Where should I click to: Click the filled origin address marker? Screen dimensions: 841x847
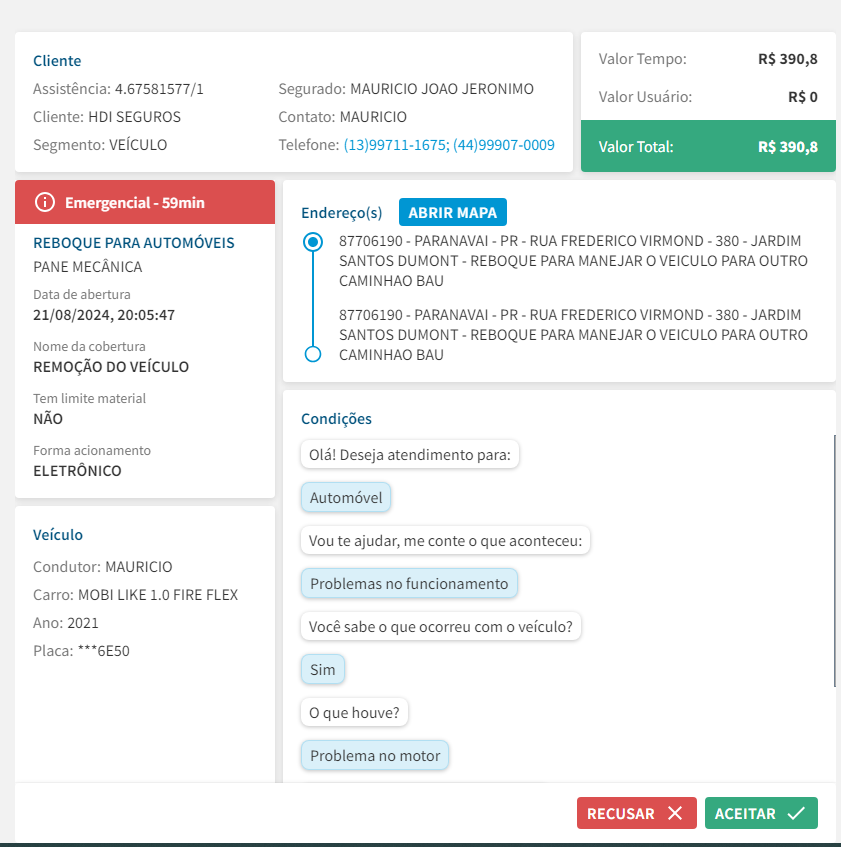pos(313,242)
